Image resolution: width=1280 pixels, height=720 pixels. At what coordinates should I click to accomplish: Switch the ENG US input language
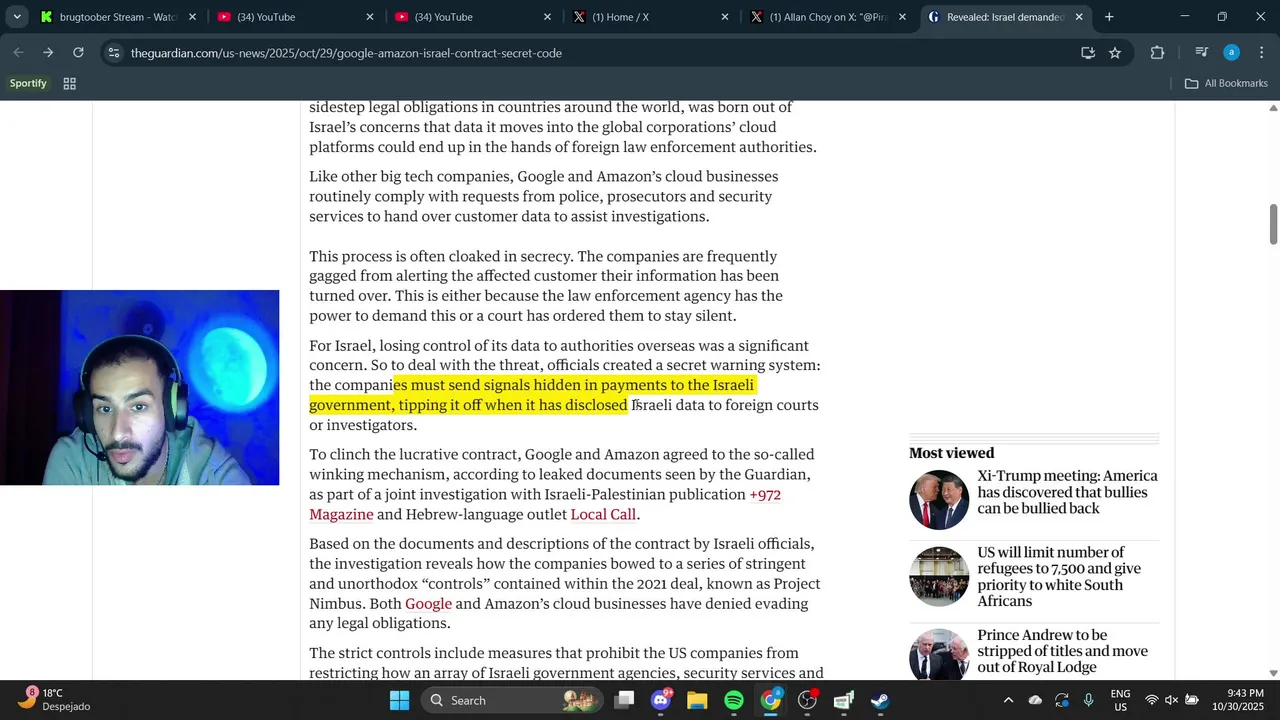[1121, 700]
